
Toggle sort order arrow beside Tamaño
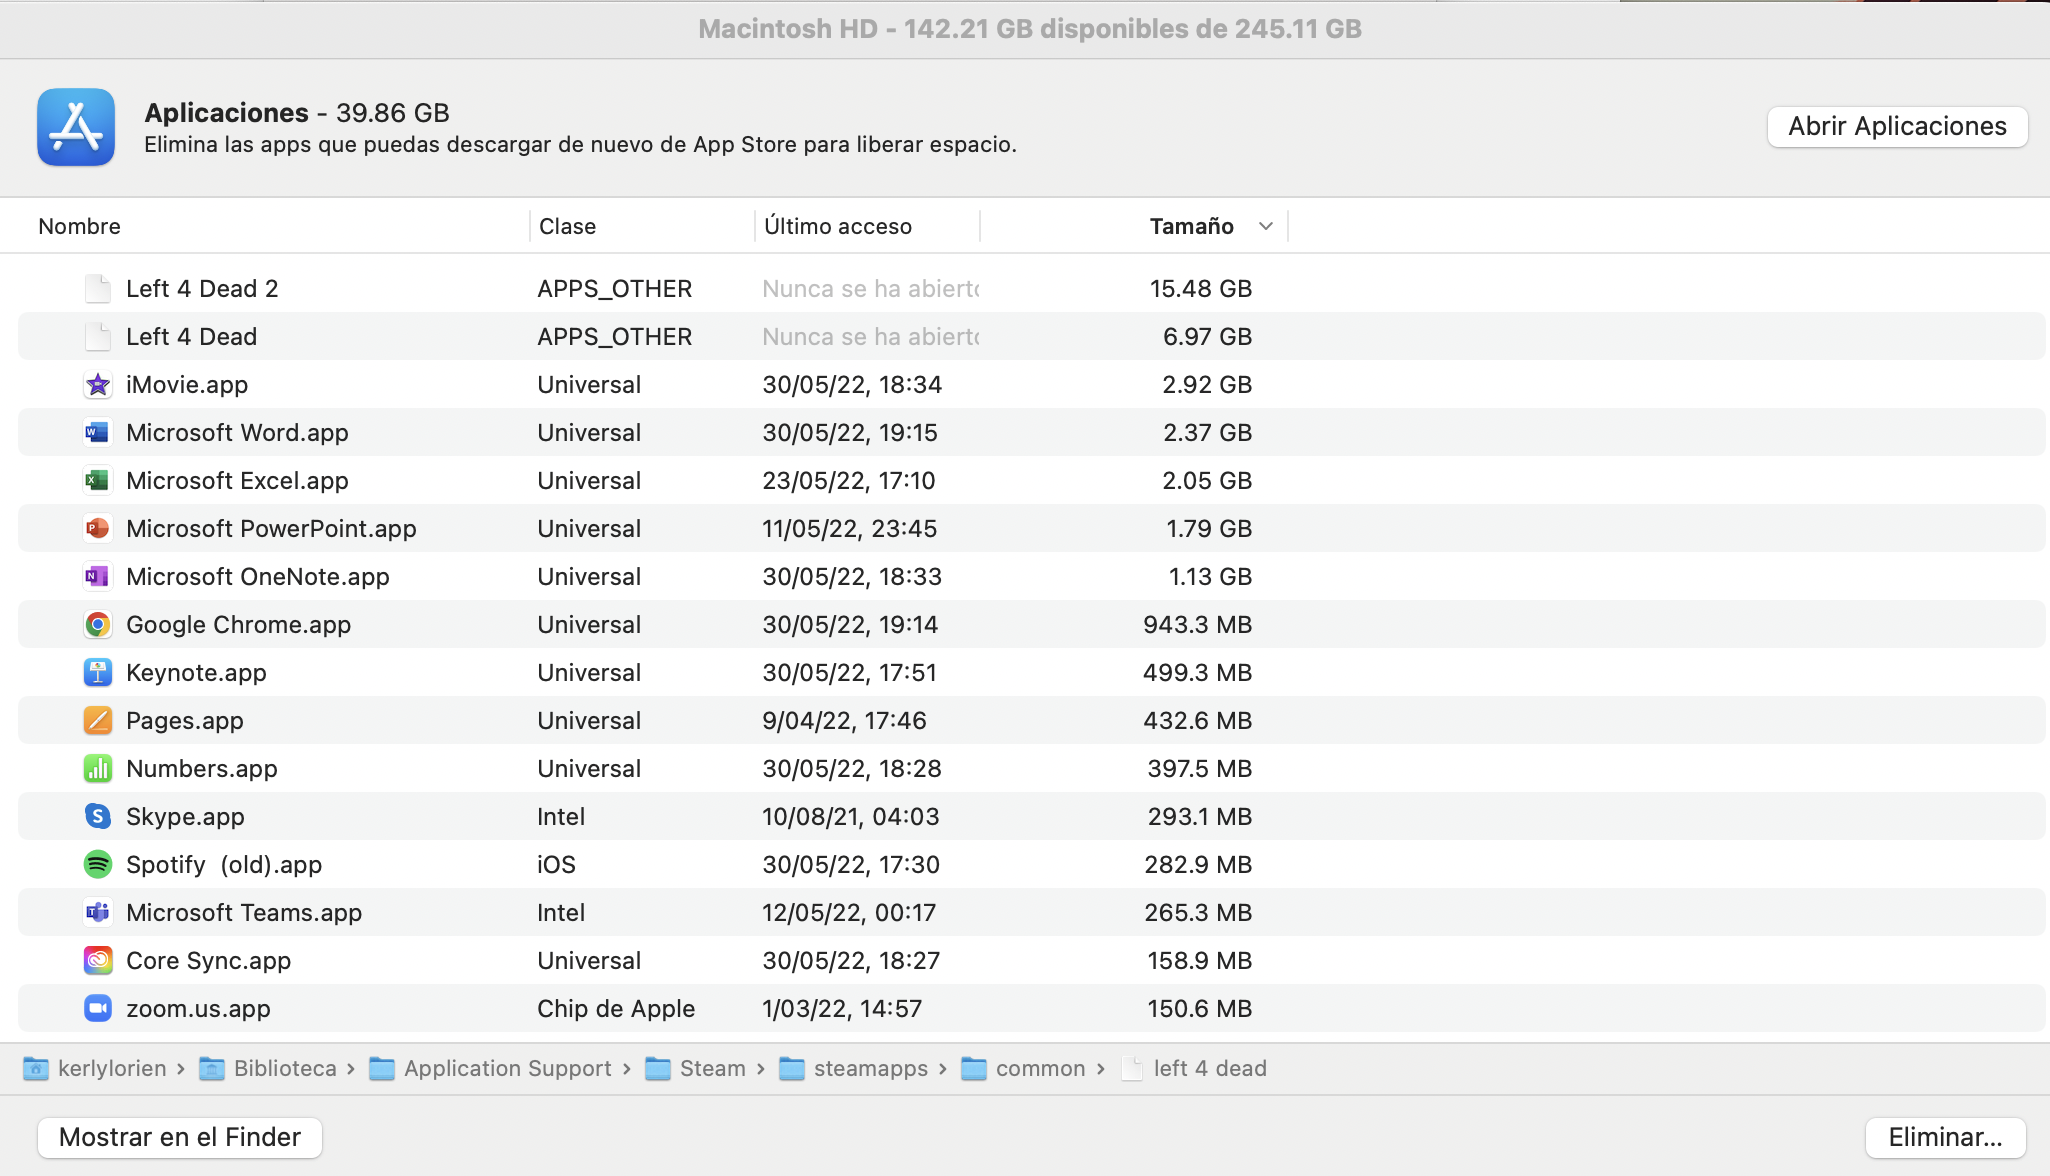[1266, 226]
